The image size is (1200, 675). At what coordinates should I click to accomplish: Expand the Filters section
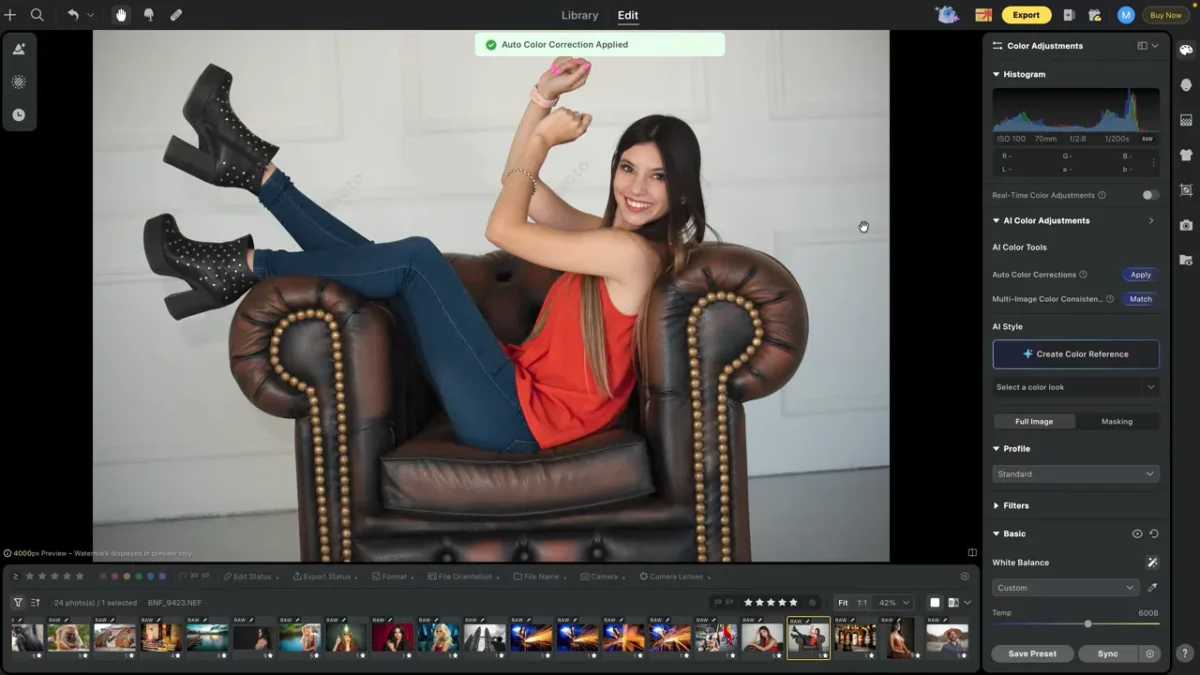tap(996, 506)
